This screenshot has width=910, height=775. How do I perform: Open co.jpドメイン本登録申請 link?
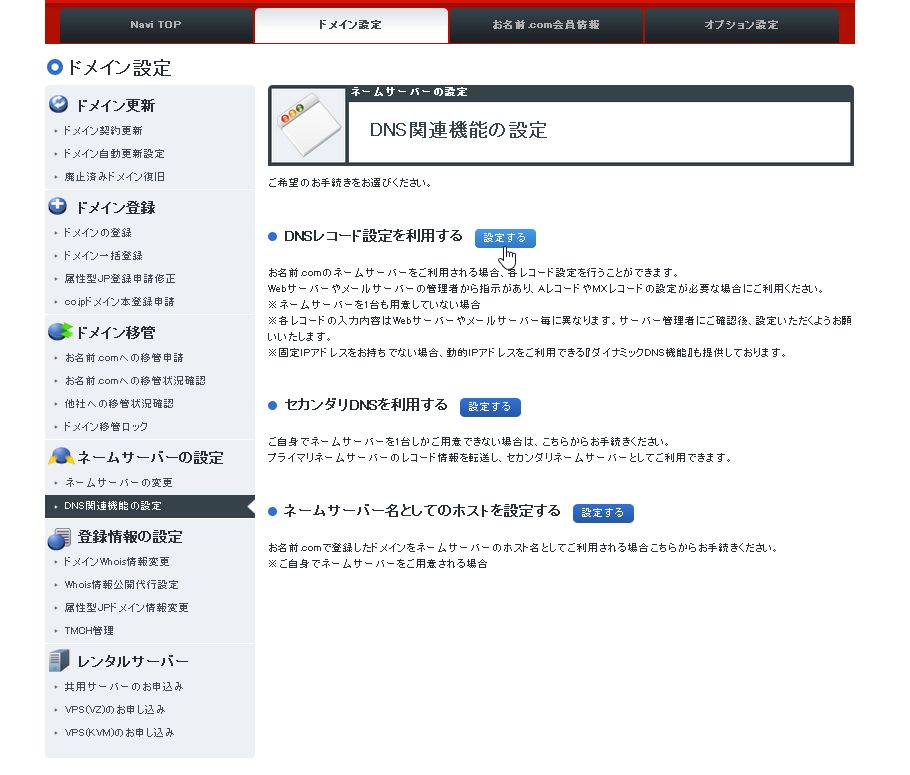[119, 302]
